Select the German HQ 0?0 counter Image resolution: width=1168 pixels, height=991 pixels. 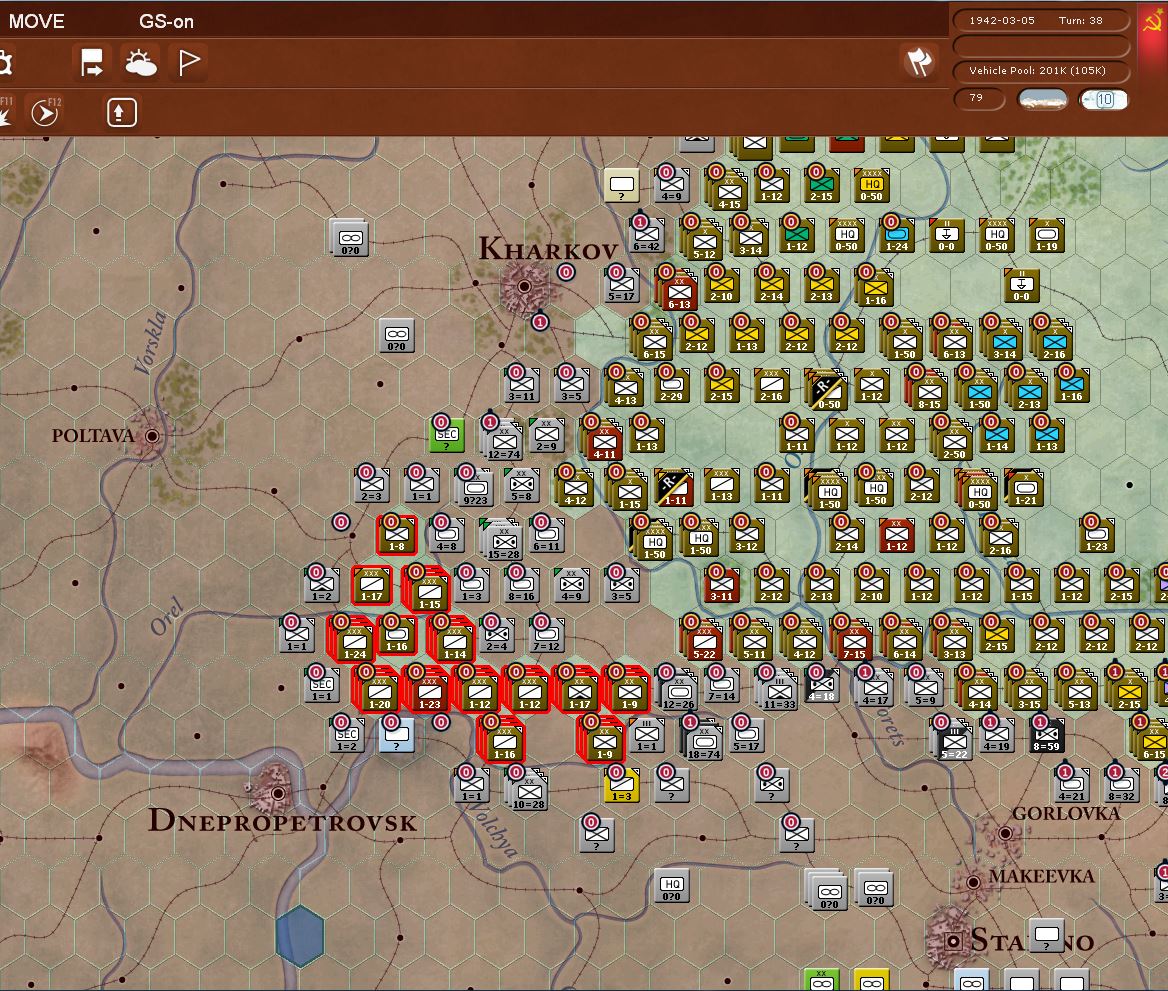pos(671,885)
